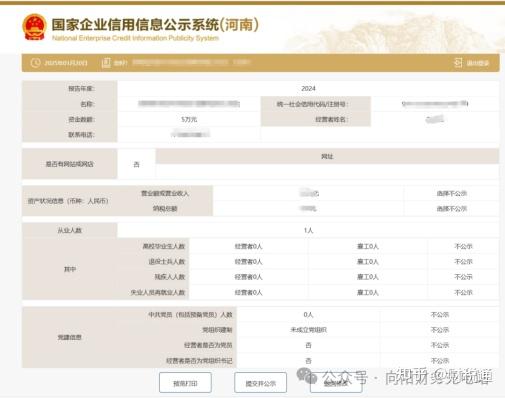
Task: Click the English subtitle National Enterprise Credit Information
Action: click(135, 38)
